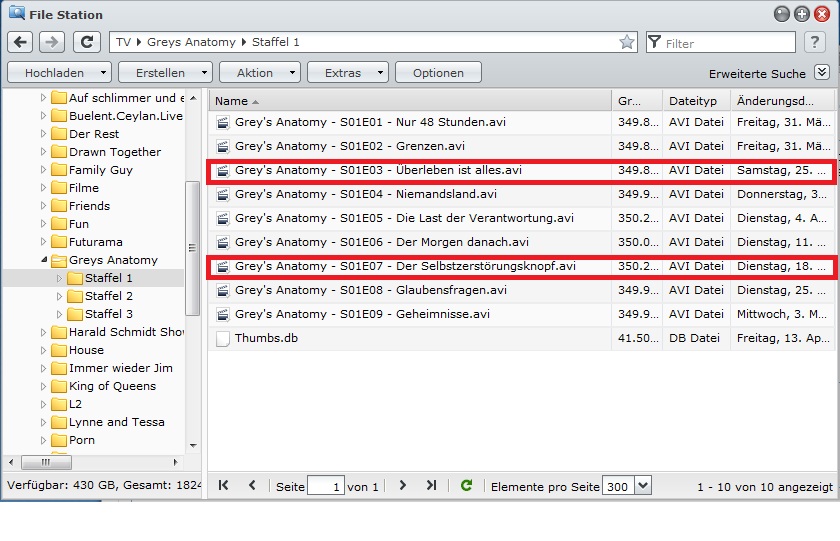Reload the folder with the toolbar refresh button
Screen dimensions: 840x541
[87, 42]
